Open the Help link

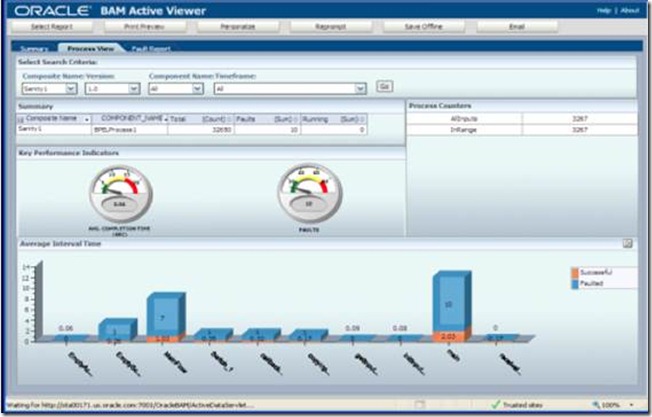[603, 10]
